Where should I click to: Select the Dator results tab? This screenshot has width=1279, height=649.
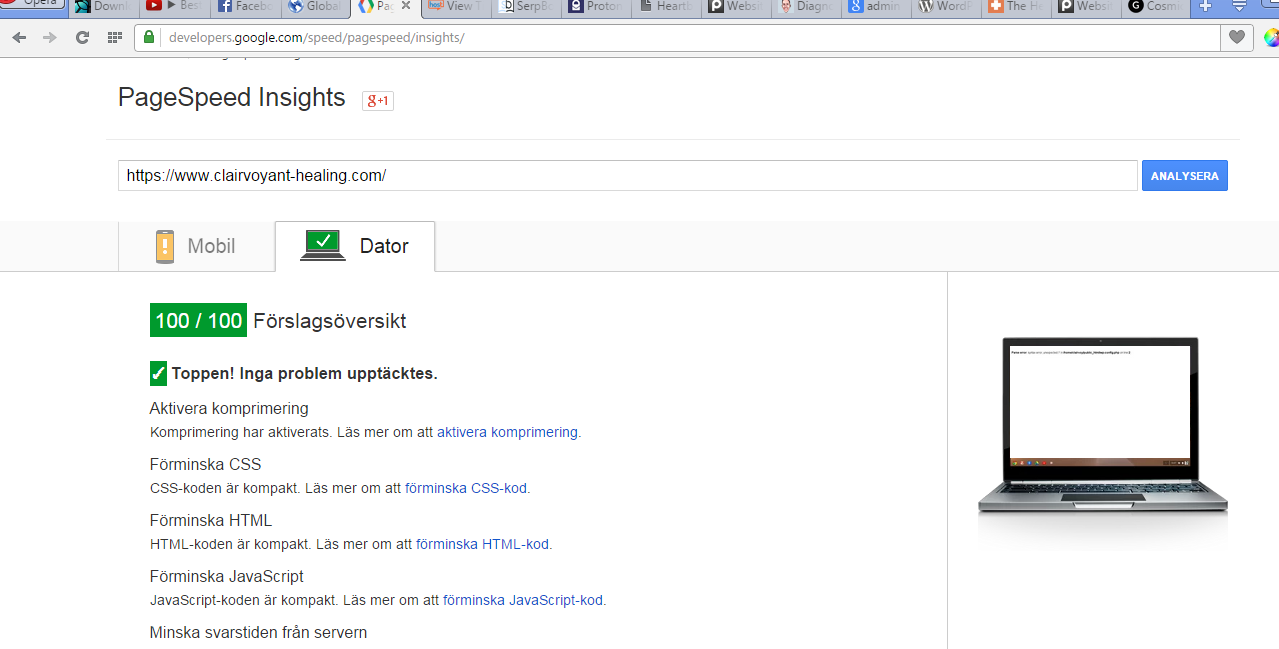tap(355, 246)
